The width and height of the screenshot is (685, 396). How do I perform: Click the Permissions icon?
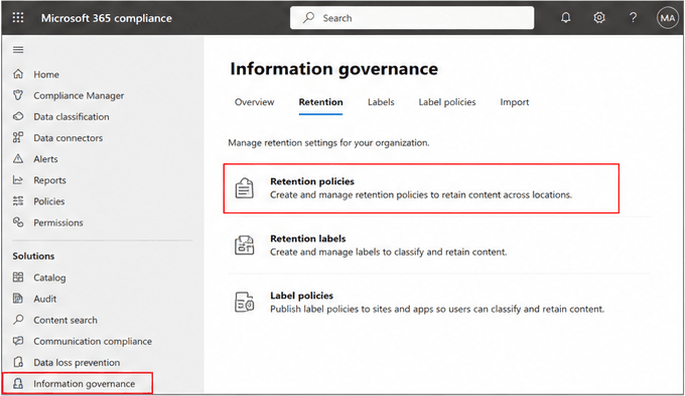pyautogui.click(x=18, y=222)
